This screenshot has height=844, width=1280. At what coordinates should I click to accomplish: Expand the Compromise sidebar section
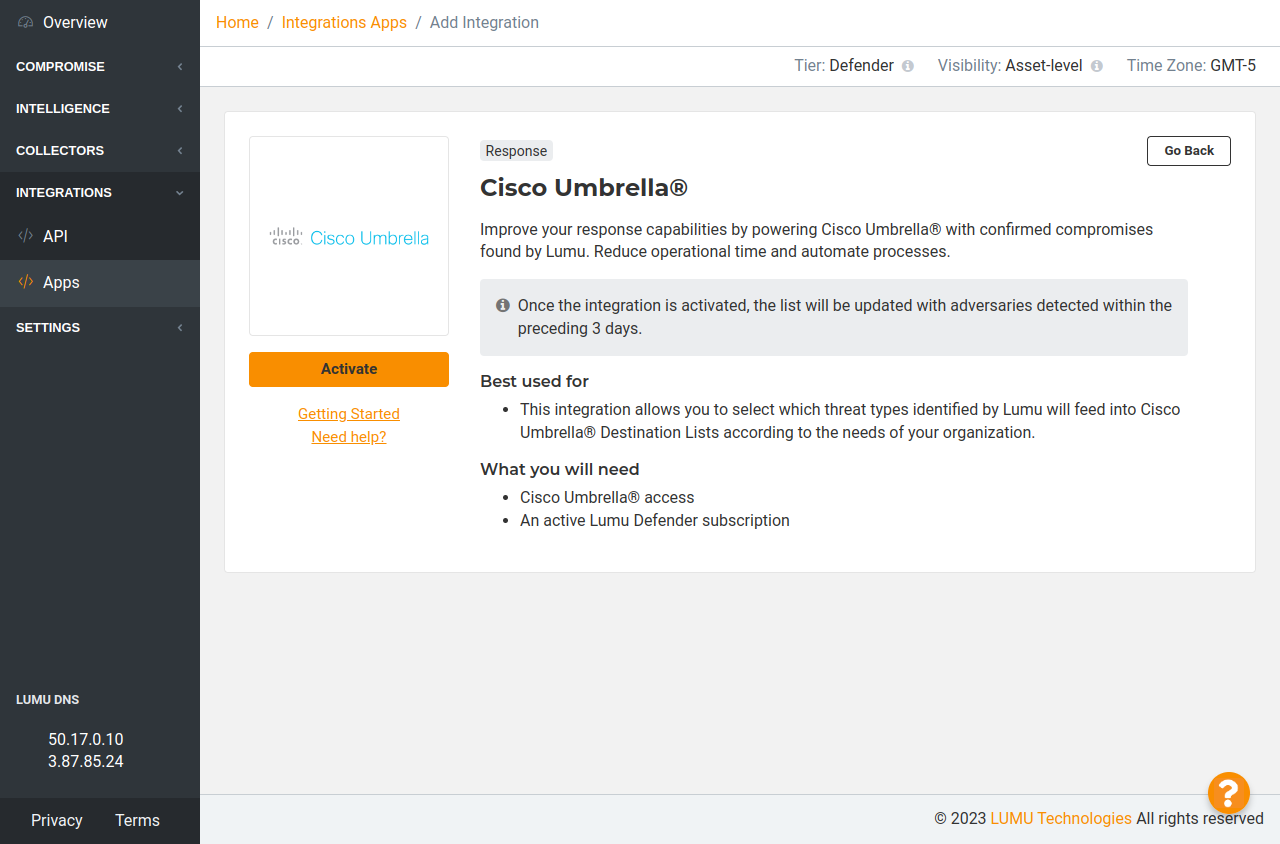coord(100,66)
